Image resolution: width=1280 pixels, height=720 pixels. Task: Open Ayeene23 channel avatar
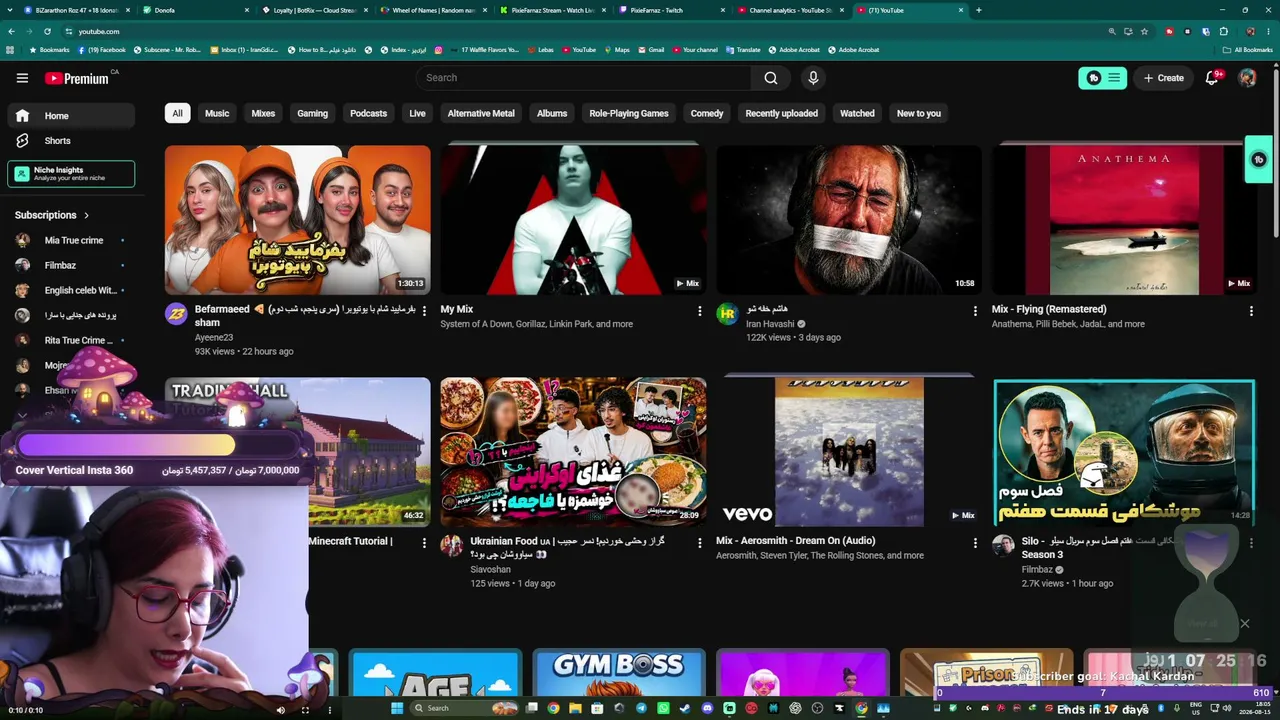pyautogui.click(x=176, y=314)
